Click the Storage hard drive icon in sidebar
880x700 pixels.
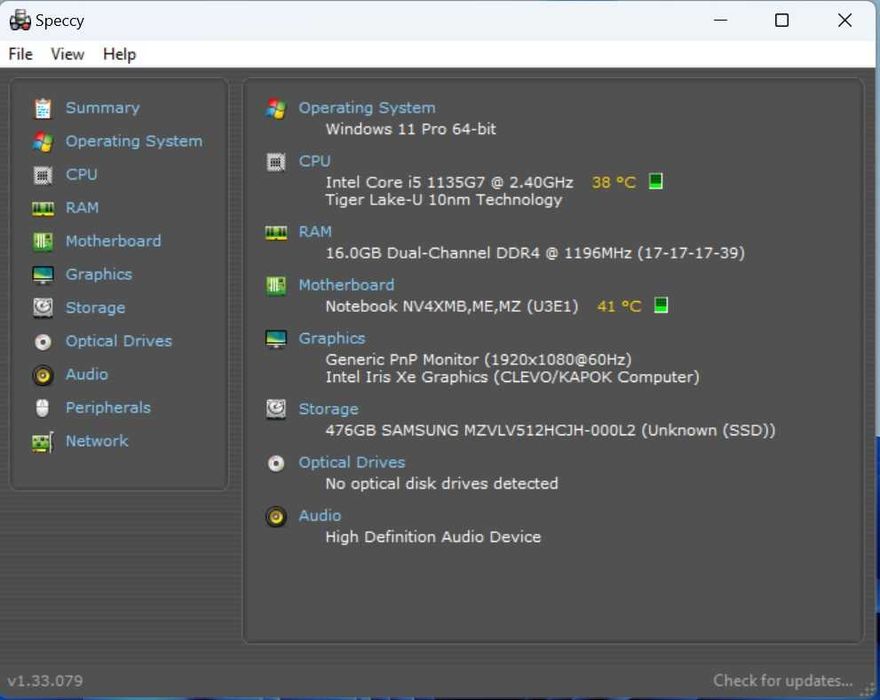tap(43, 308)
